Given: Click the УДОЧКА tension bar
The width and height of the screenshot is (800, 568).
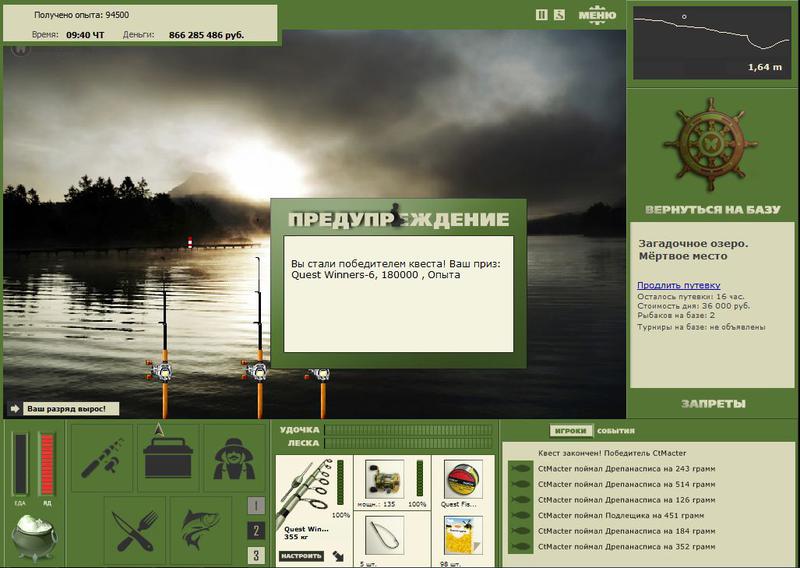Looking at the screenshot, I should pyautogui.click(x=408, y=430).
